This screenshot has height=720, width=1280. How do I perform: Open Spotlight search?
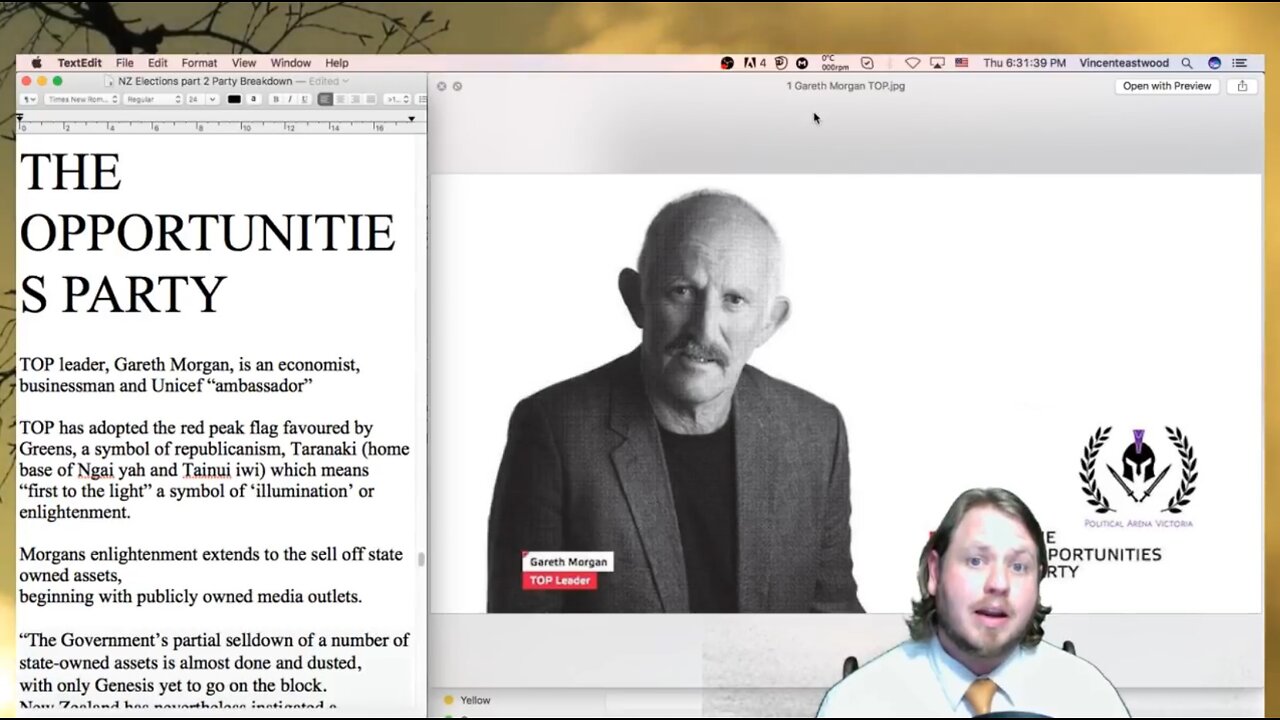pyautogui.click(x=1187, y=63)
